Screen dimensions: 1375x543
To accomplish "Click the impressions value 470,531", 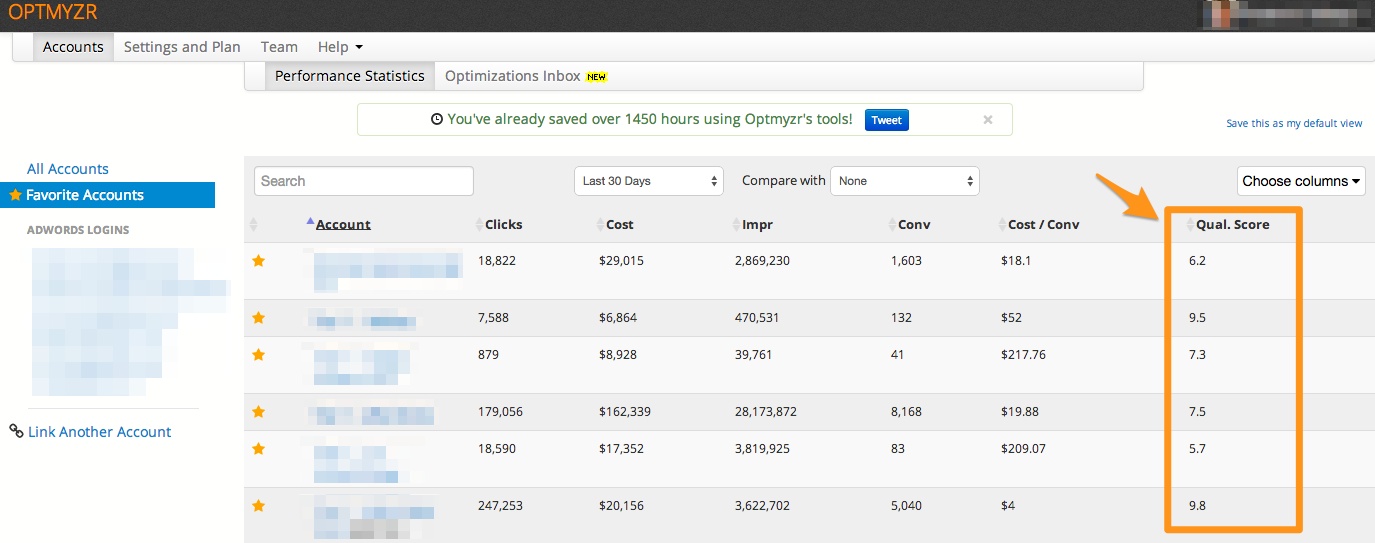I will [x=756, y=317].
